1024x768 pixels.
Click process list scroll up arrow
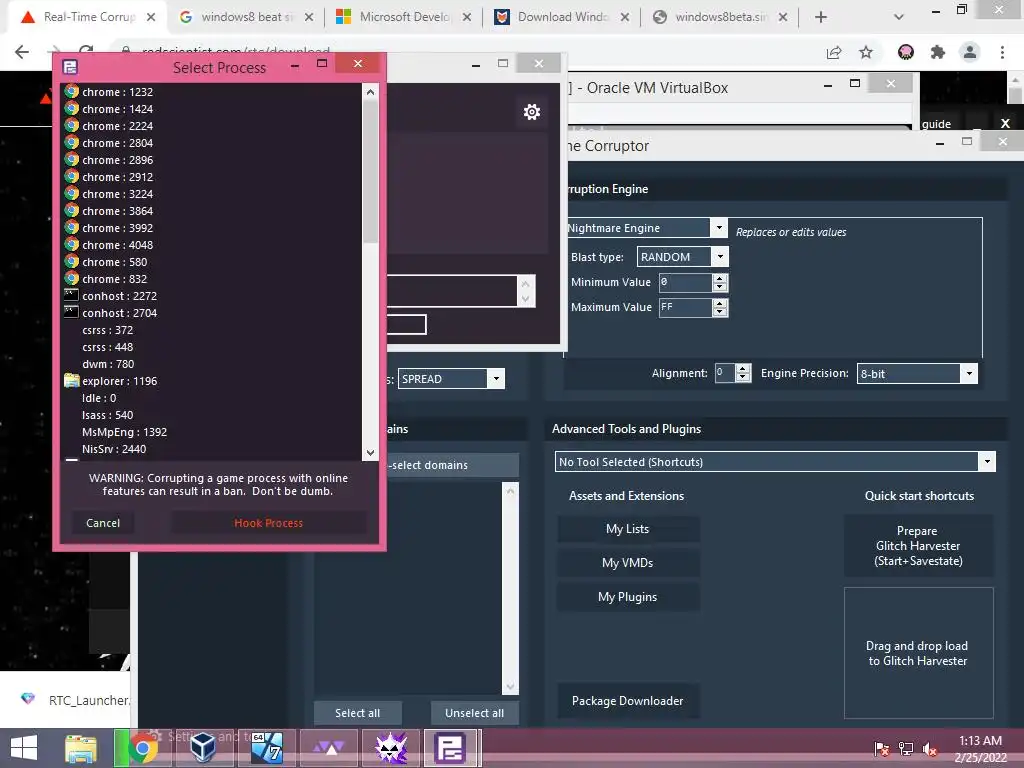[x=370, y=92]
